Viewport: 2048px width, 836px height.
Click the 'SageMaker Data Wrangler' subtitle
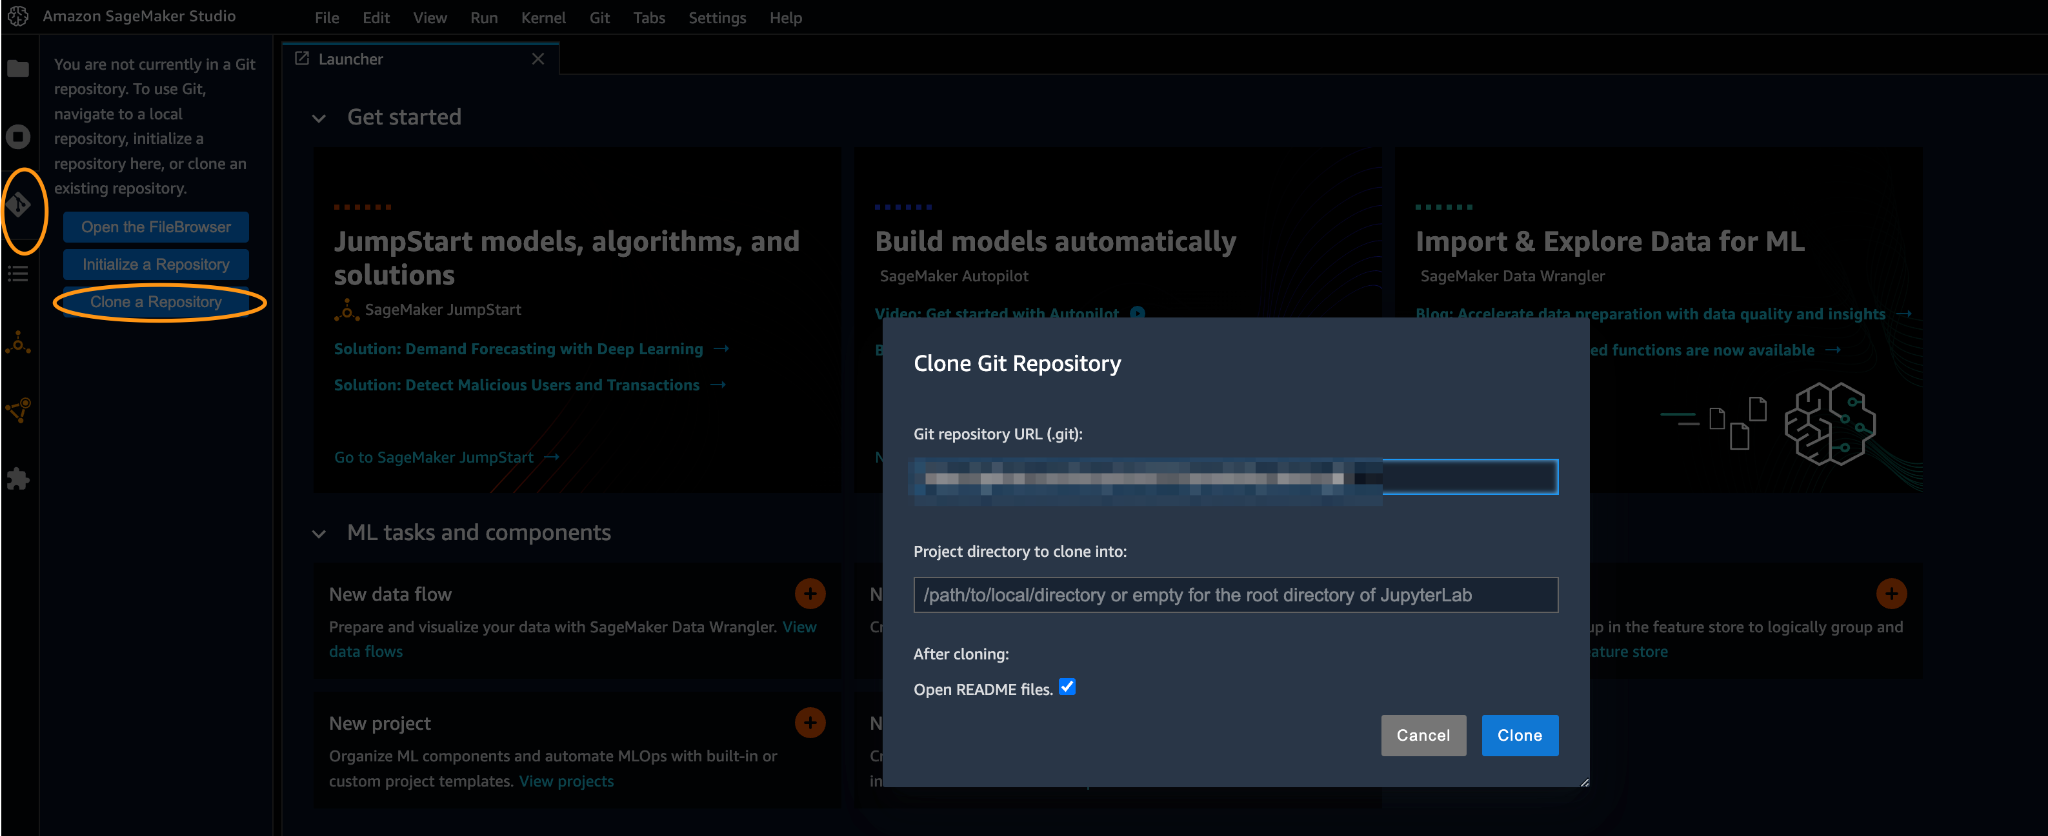point(1512,276)
